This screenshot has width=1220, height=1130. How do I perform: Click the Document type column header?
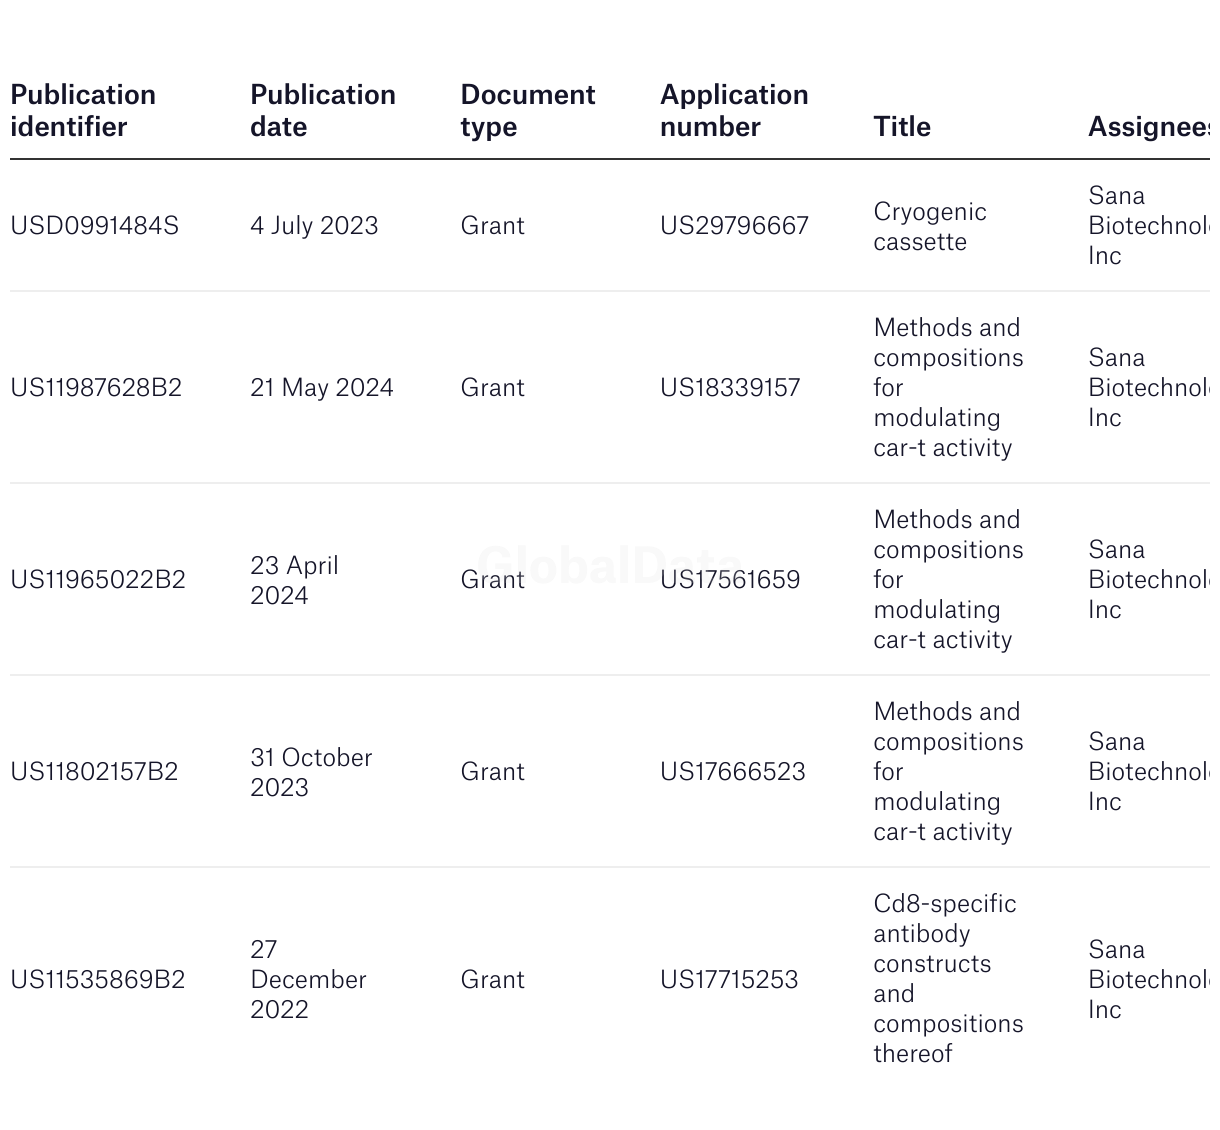(x=527, y=110)
